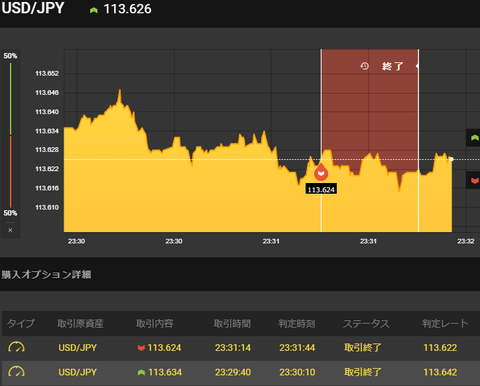Click the bottom 50% sentiment label
Viewport: 480px width, 386px height.
tap(10, 213)
